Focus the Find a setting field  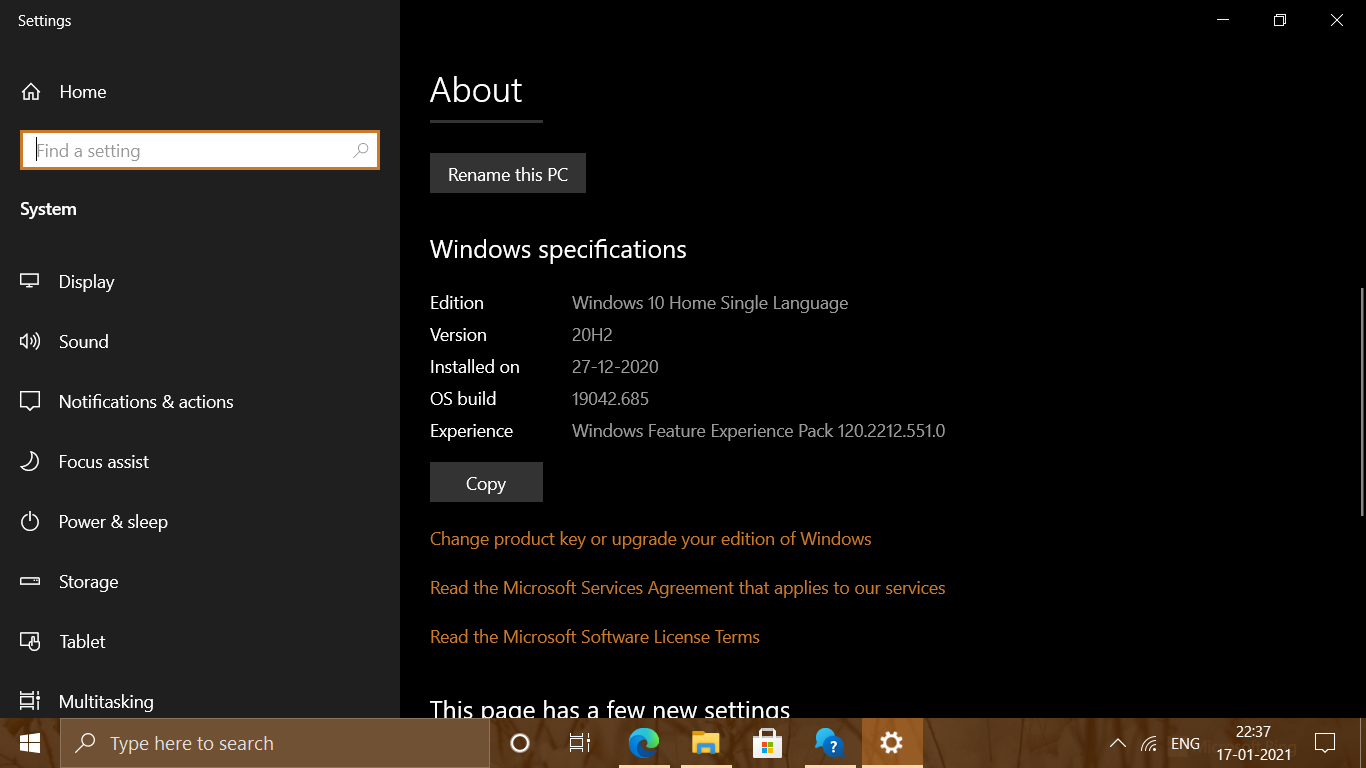200,151
